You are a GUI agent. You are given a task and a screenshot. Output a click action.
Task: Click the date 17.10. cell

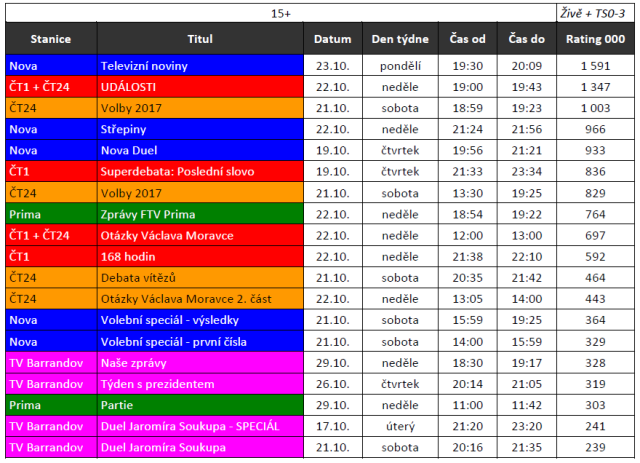point(333,426)
